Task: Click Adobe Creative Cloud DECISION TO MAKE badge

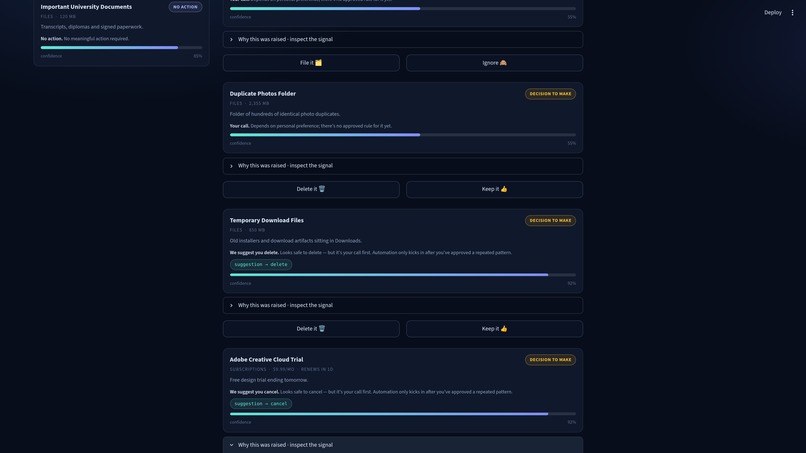Action: click(550, 360)
